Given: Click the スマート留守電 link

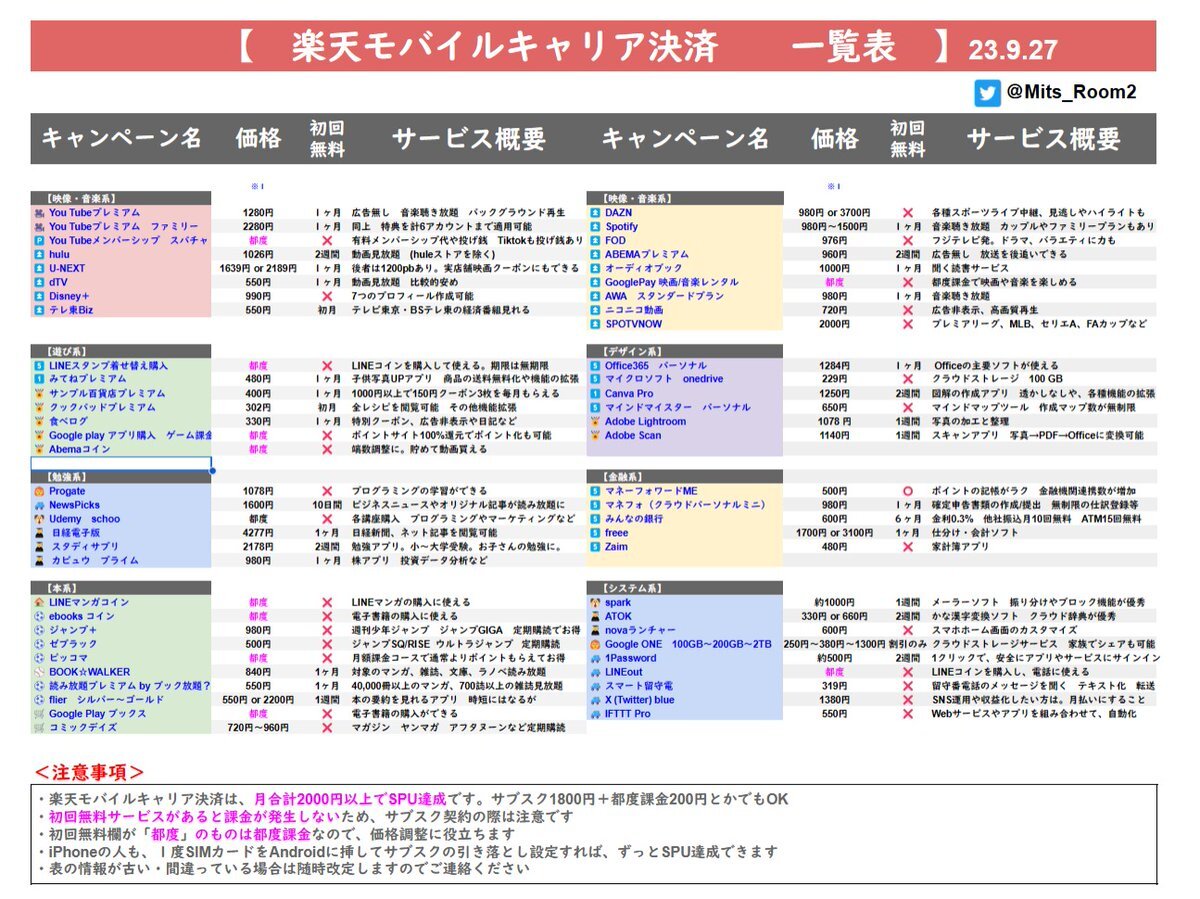Looking at the screenshot, I should point(639,686).
